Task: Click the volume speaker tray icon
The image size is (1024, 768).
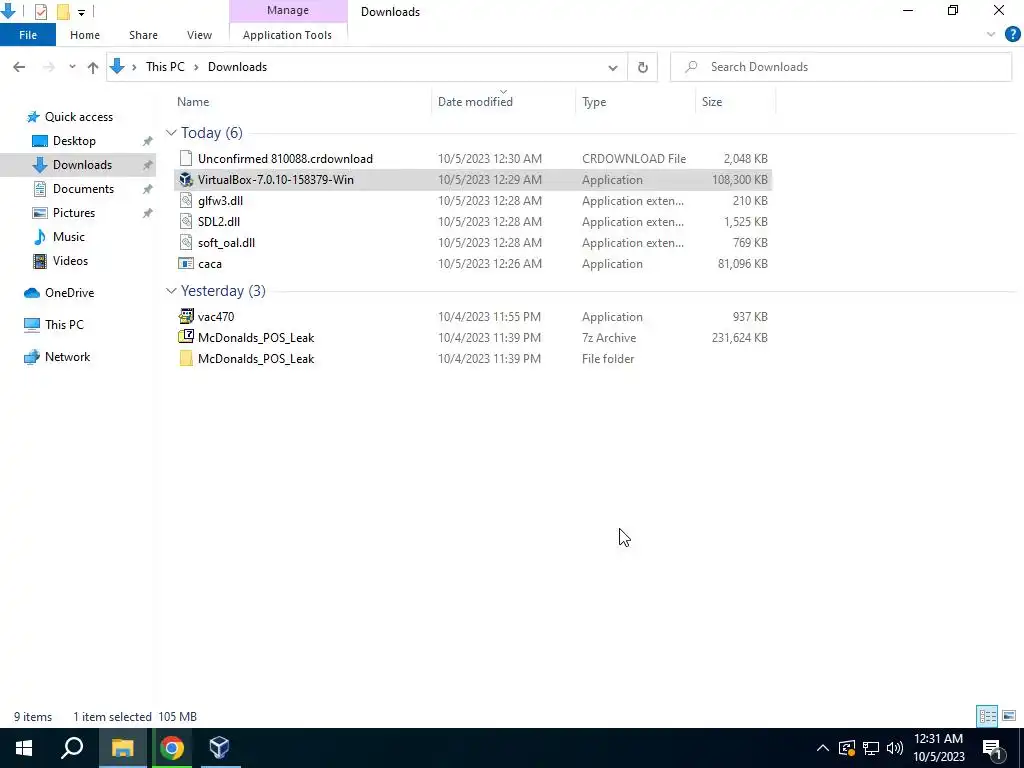Action: [895, 748]
